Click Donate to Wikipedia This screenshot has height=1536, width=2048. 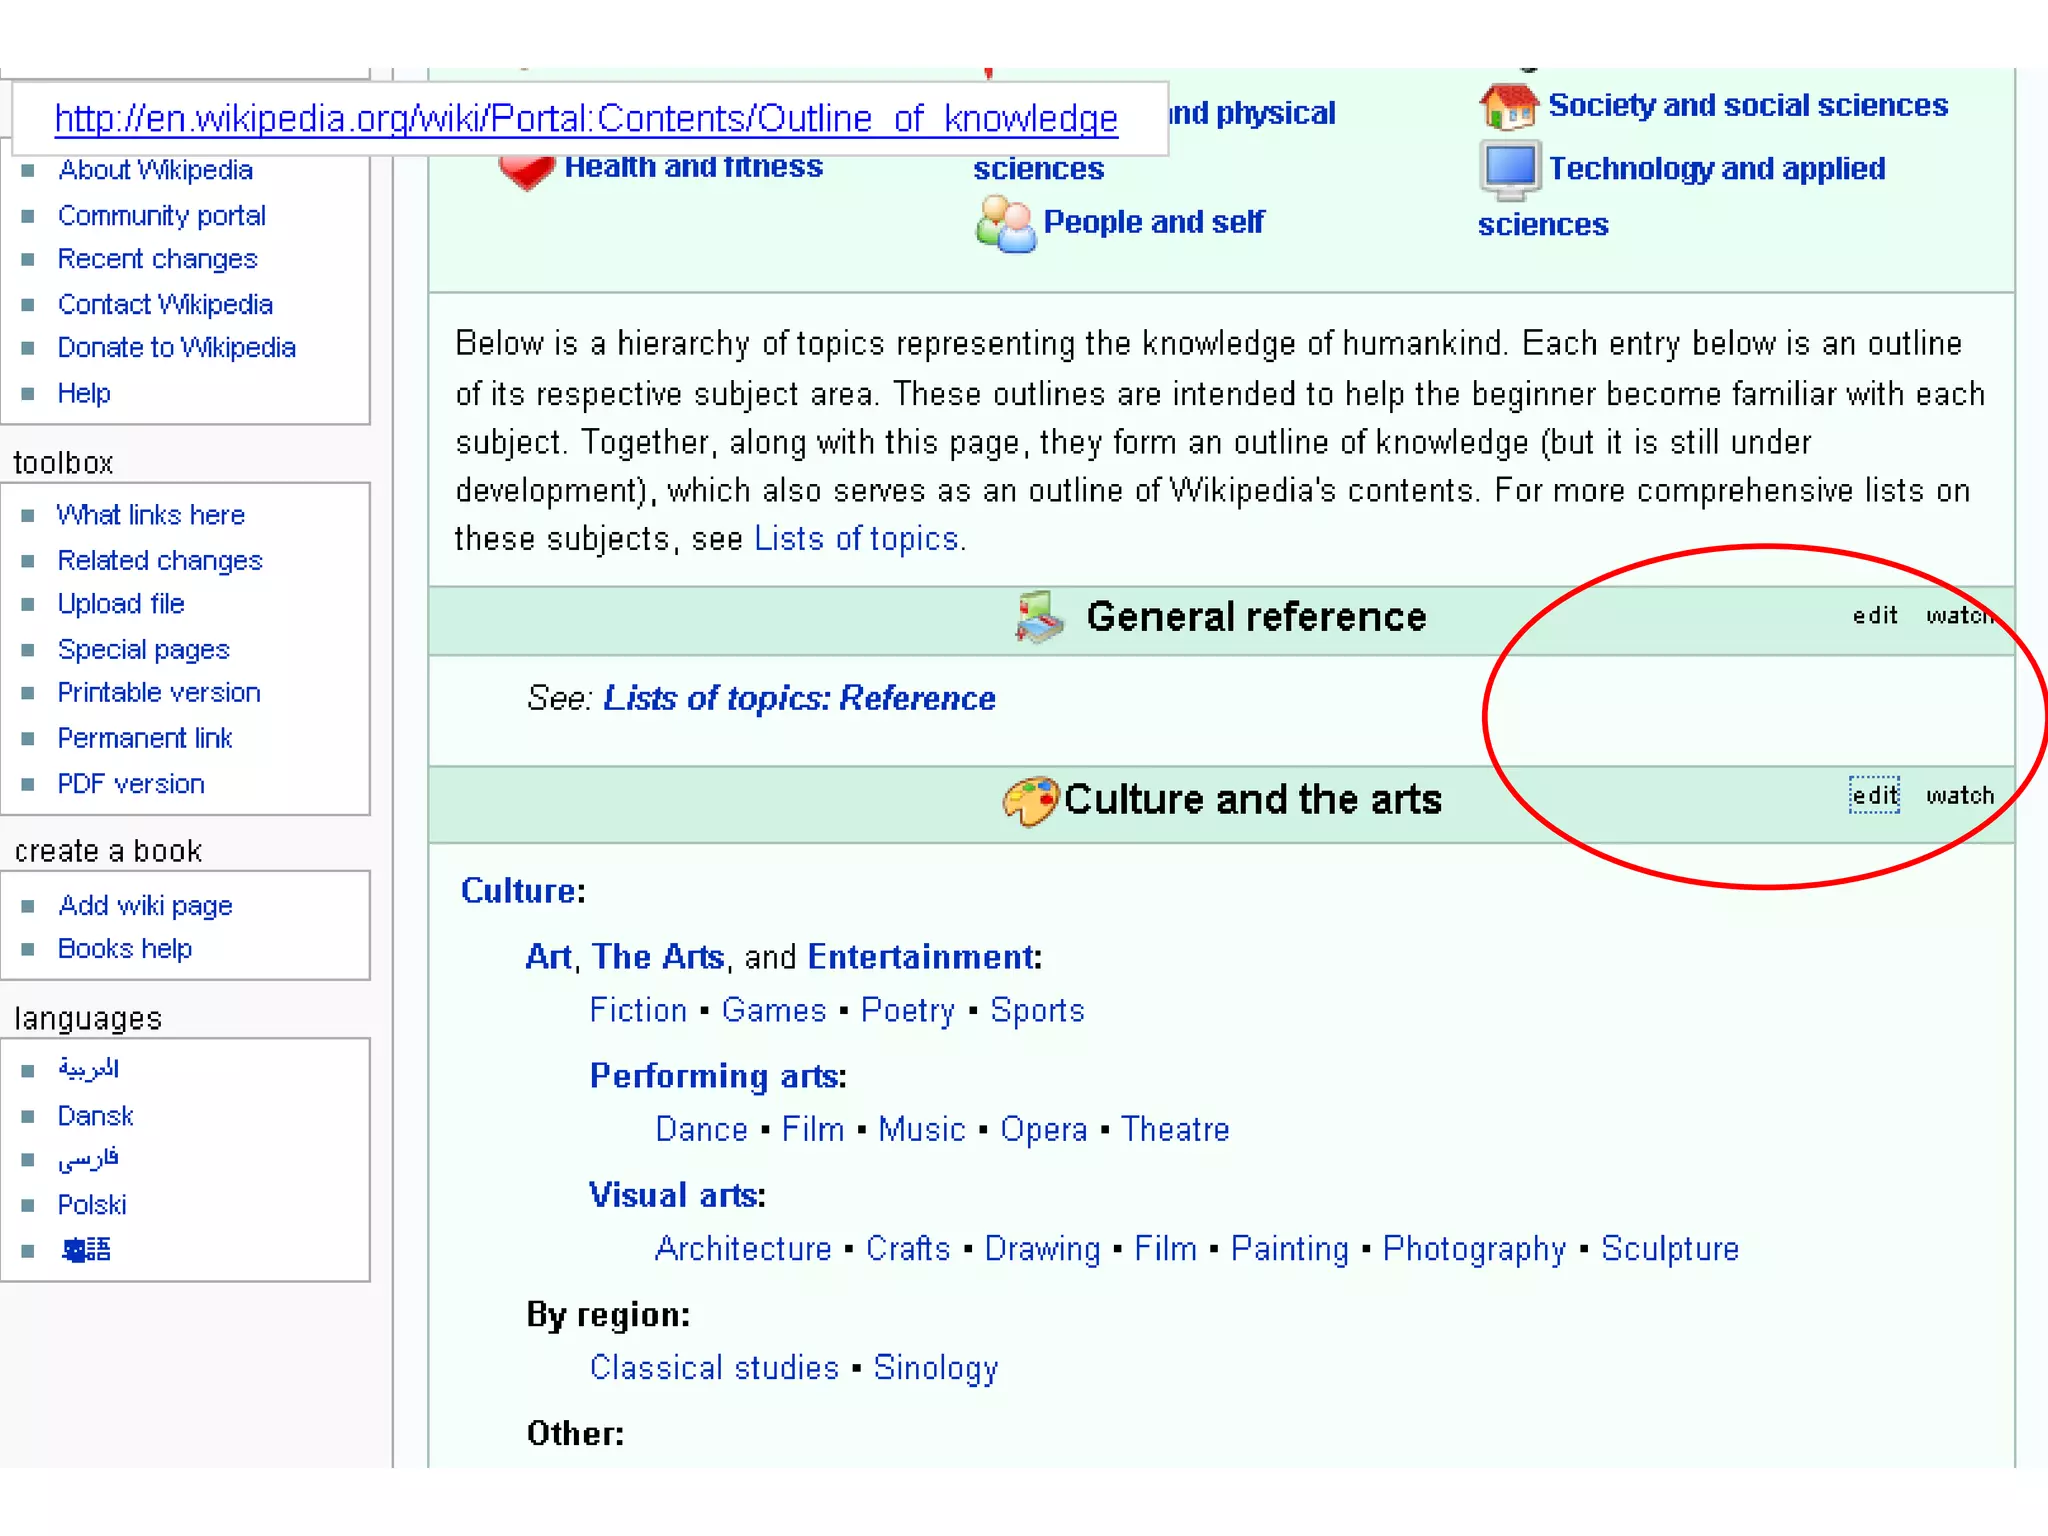(176, 348)
